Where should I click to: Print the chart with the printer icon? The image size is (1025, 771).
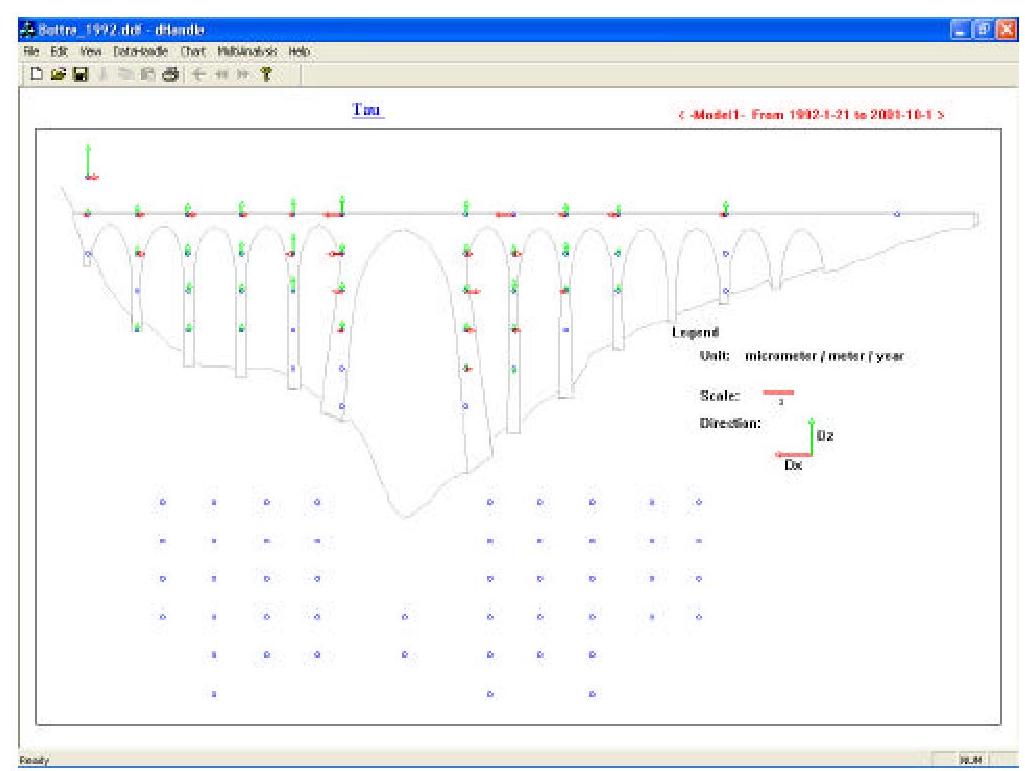(171, 74)
